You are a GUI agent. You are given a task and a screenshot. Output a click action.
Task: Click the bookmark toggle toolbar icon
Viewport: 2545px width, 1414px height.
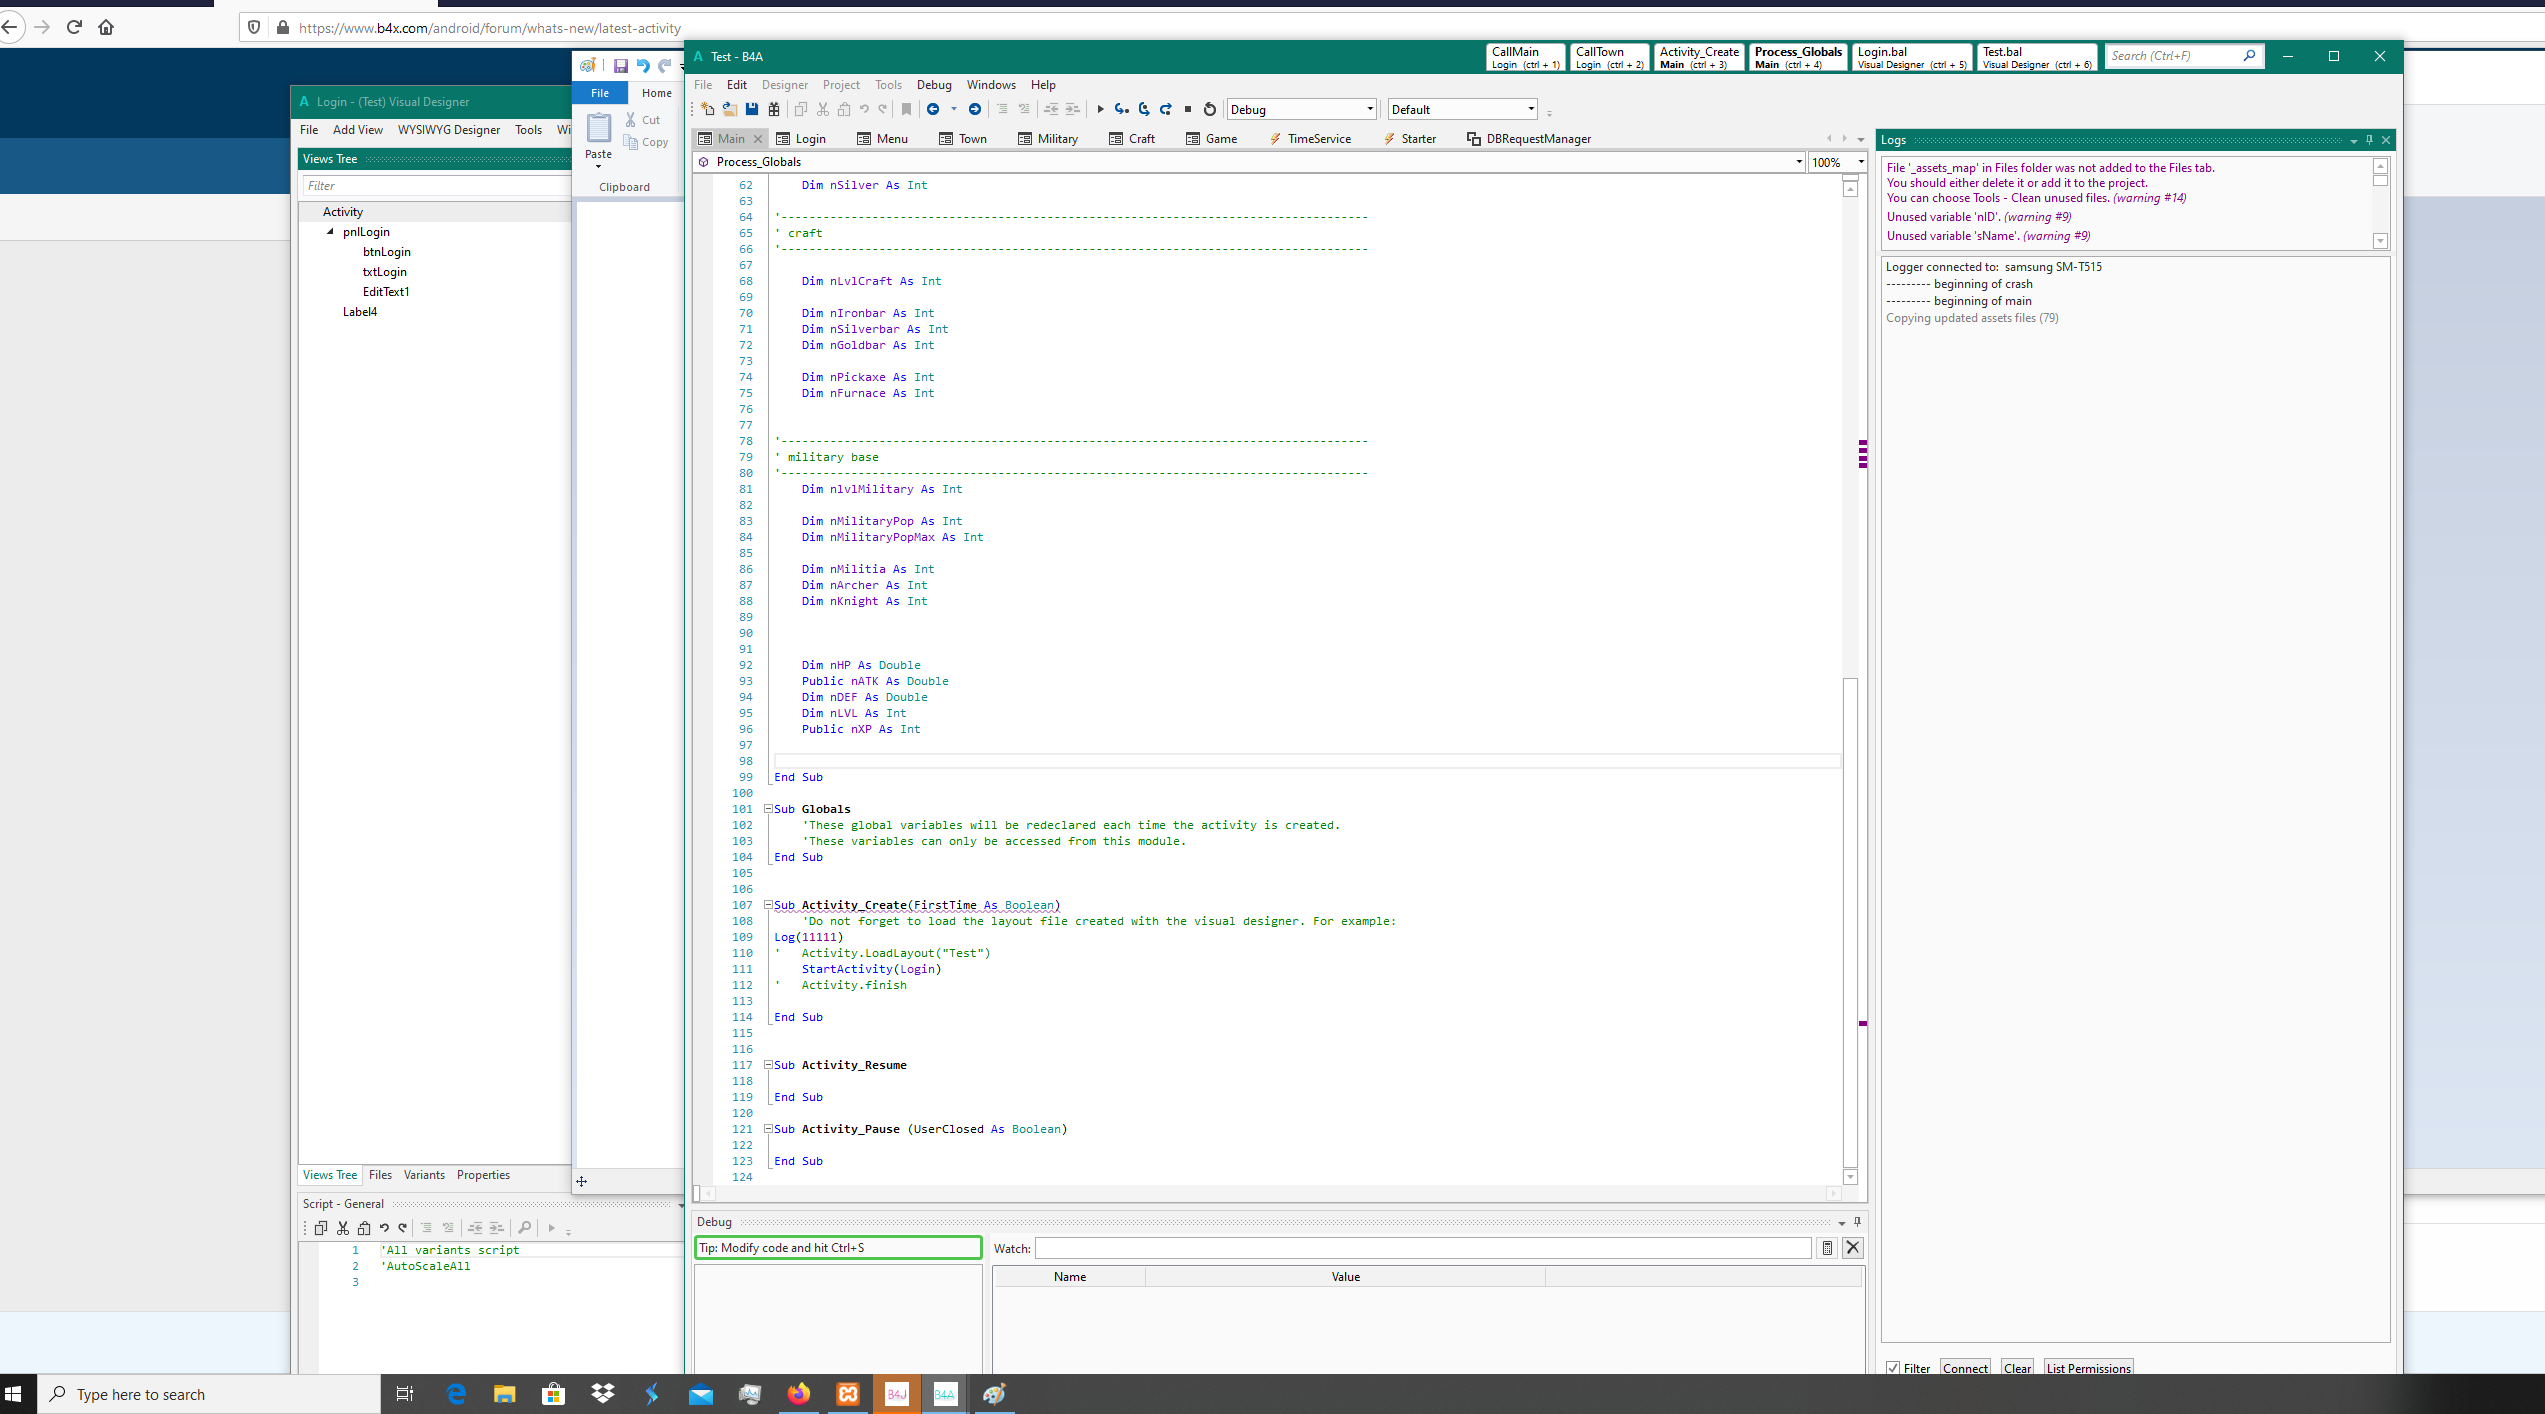(x=906, y=110)
